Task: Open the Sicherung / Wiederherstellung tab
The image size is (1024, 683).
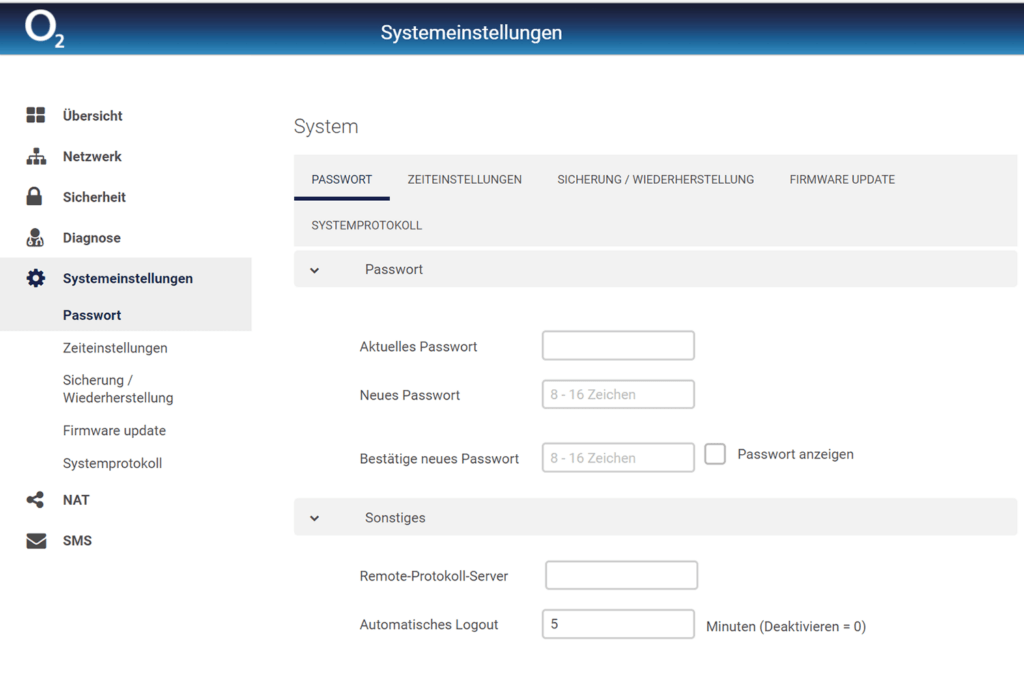Action: pyautogui.click(x=655, y=180)
